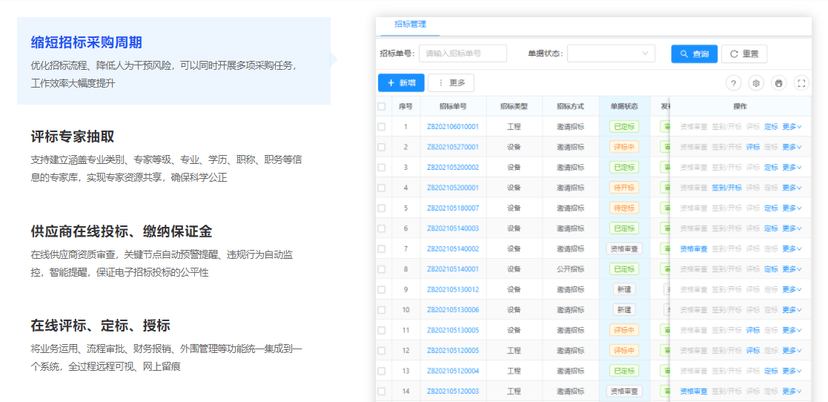Click the 招标单号 input field
The width and height of the screenshot is (828, 402).
[463, 53]
